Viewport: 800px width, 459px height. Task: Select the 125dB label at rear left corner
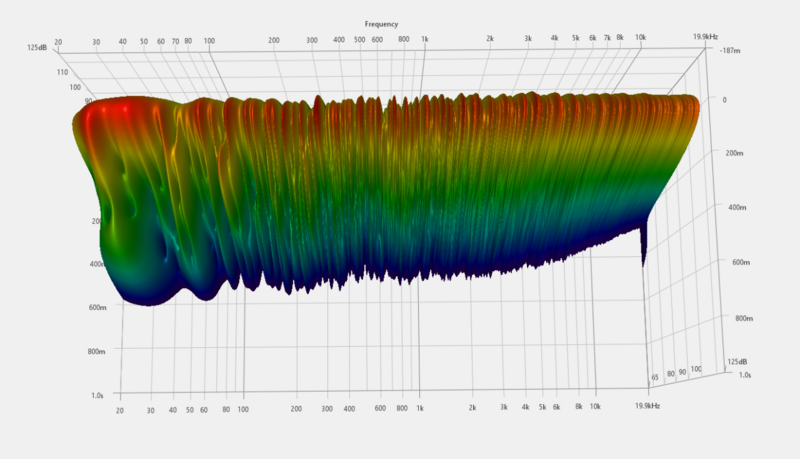[37, 47]
